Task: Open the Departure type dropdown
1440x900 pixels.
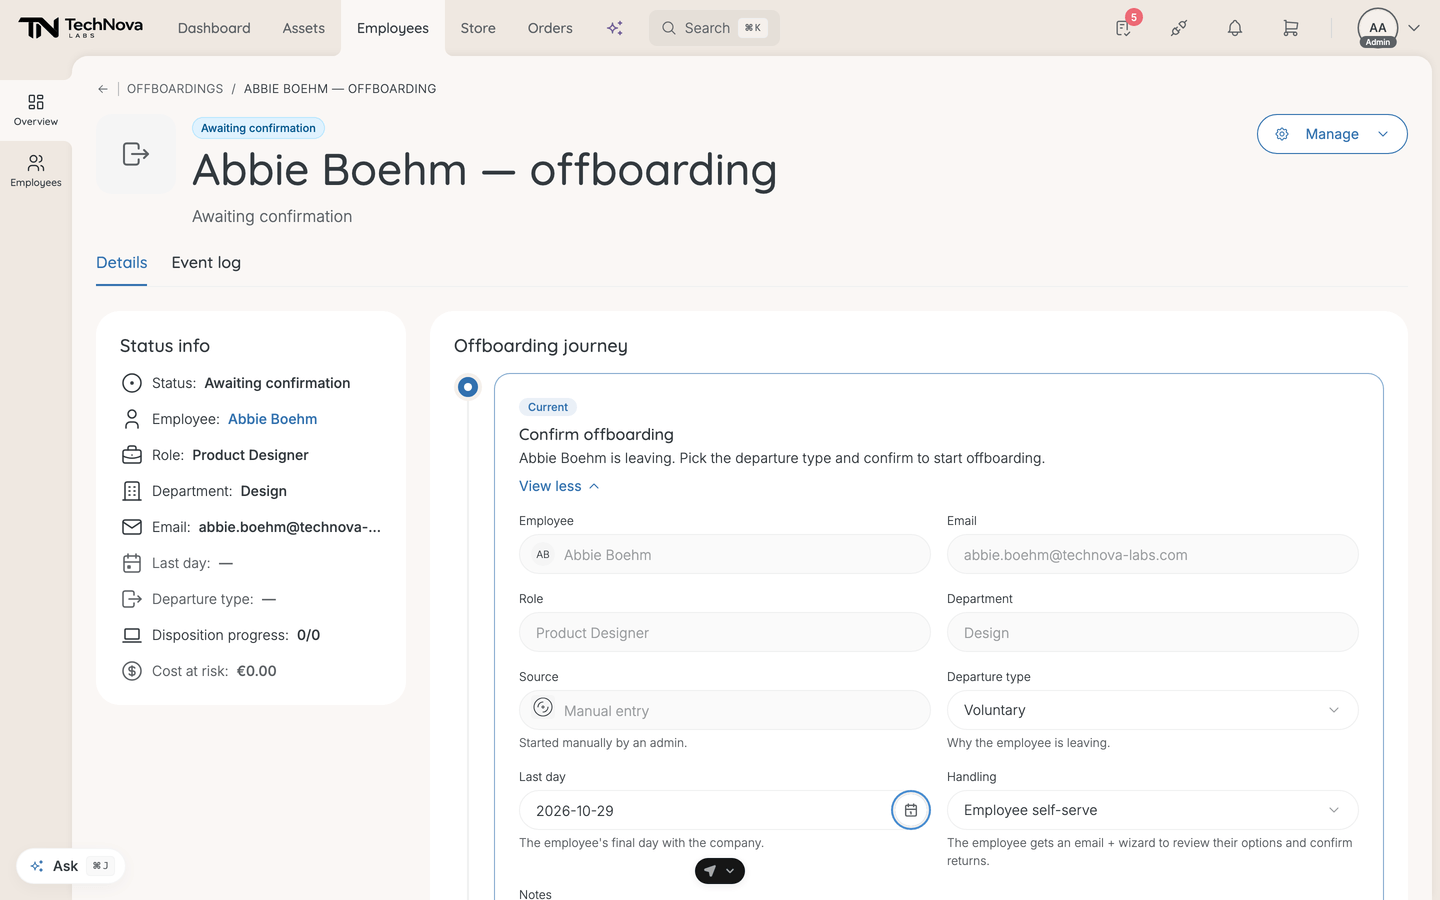Action: pos(1152,710)
